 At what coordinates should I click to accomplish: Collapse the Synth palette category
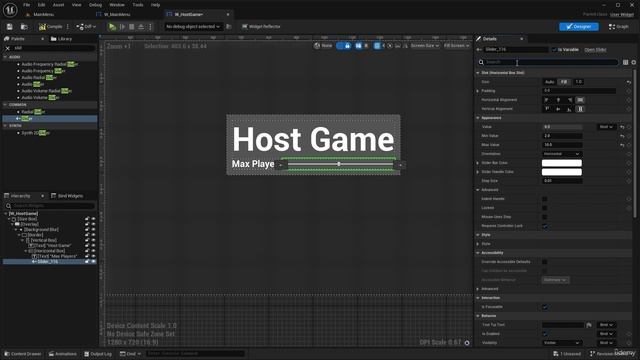point(5,126)
